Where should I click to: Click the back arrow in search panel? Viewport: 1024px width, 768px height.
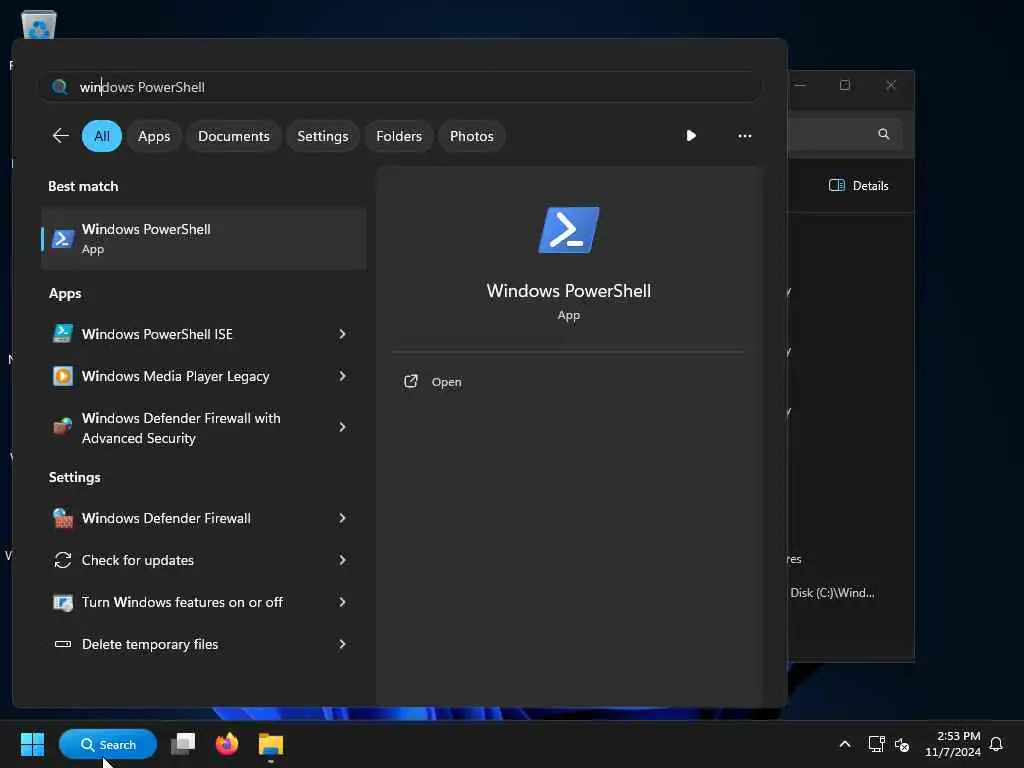tap(61, 136)
